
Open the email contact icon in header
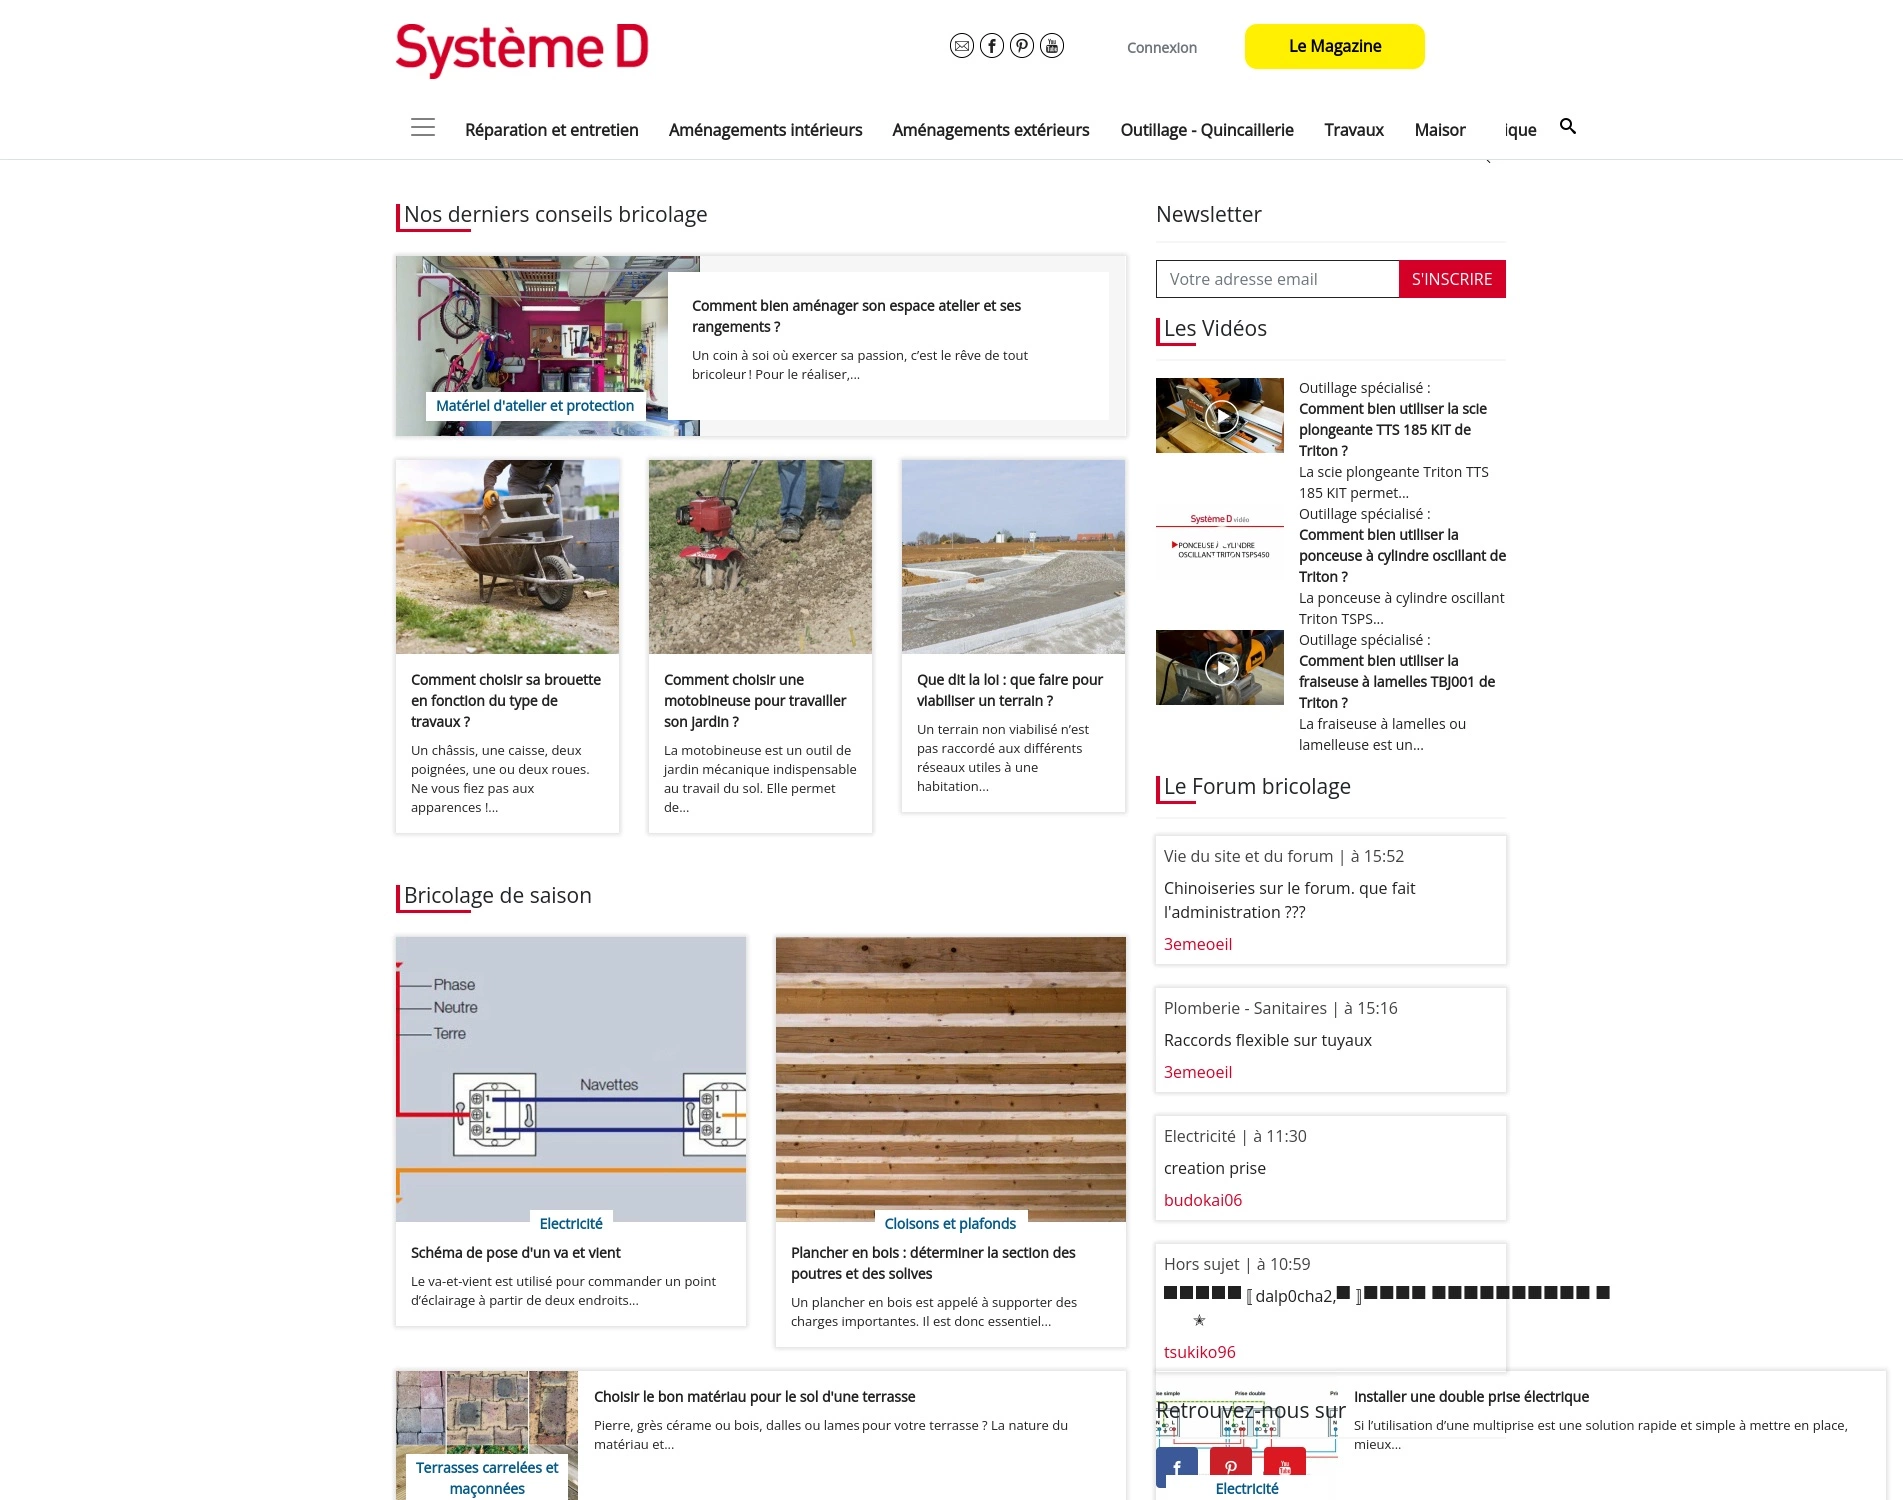pos(962,46)
